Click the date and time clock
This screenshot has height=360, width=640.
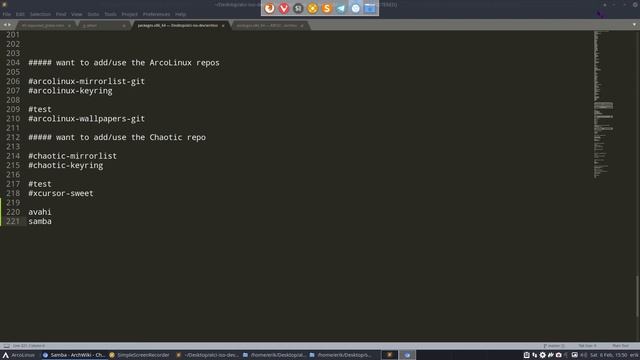[609, 355]
